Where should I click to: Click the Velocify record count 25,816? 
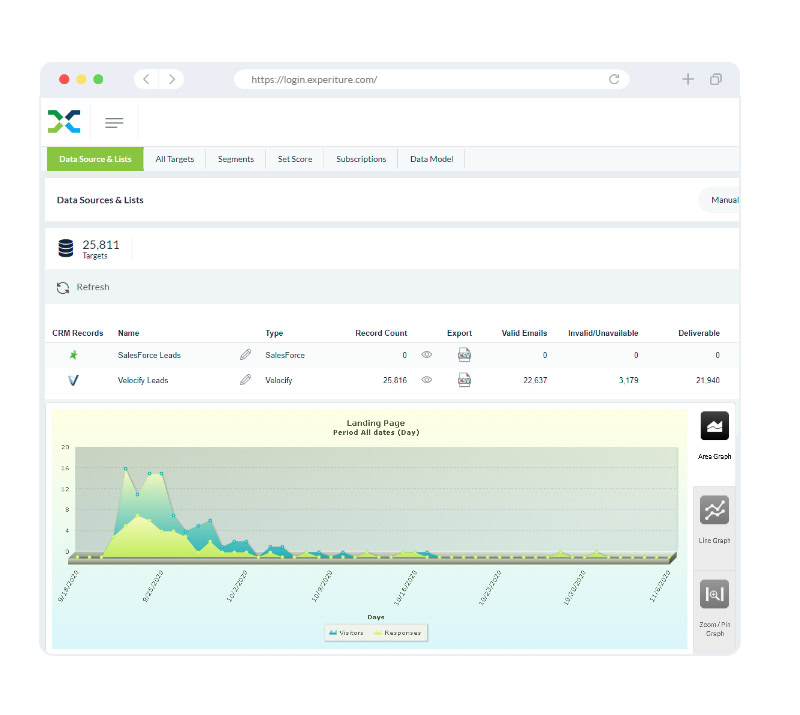(395, 380)
